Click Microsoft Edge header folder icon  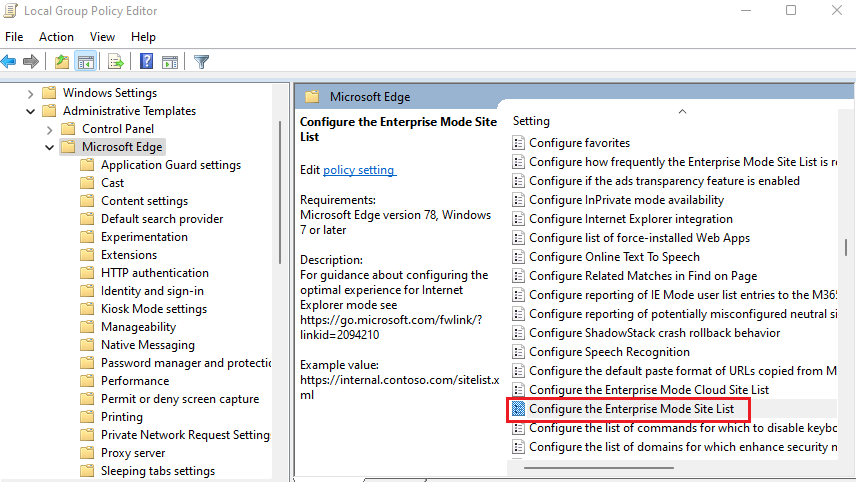[312, 97]
